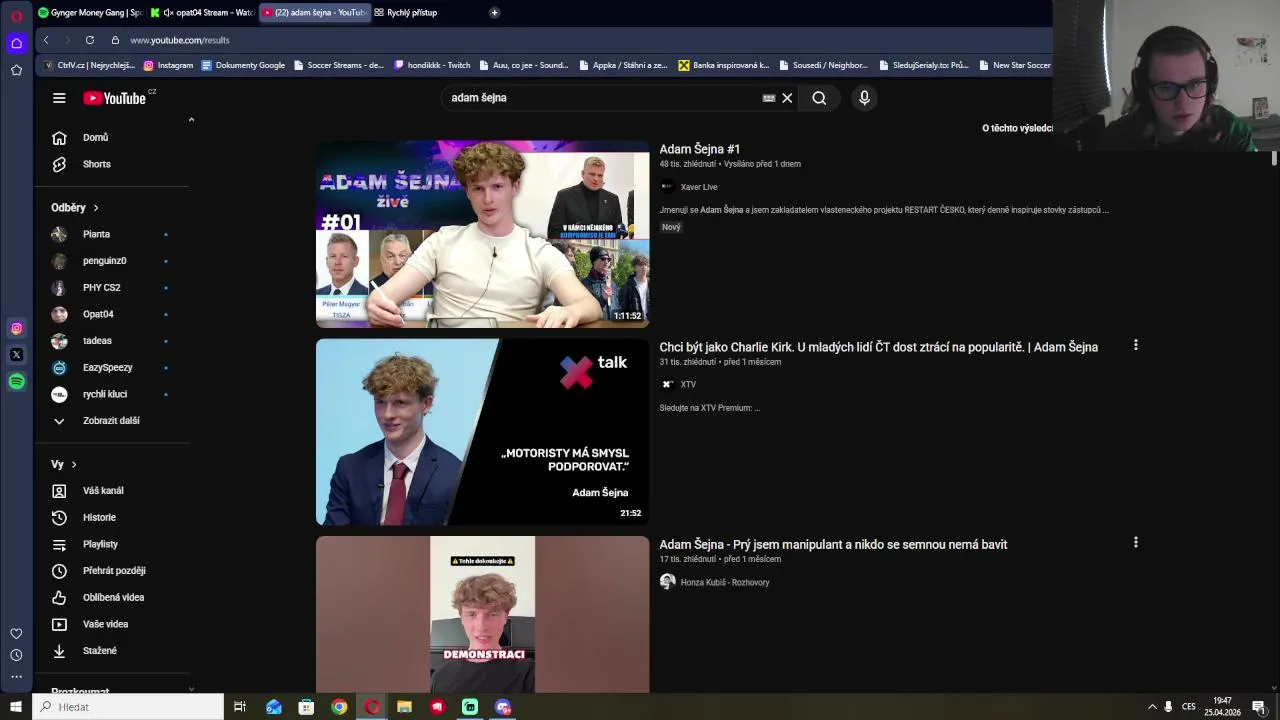Open Opera's Instagram sidebar icon
The image size is (1280, 720).
click(x=16, y=328)
